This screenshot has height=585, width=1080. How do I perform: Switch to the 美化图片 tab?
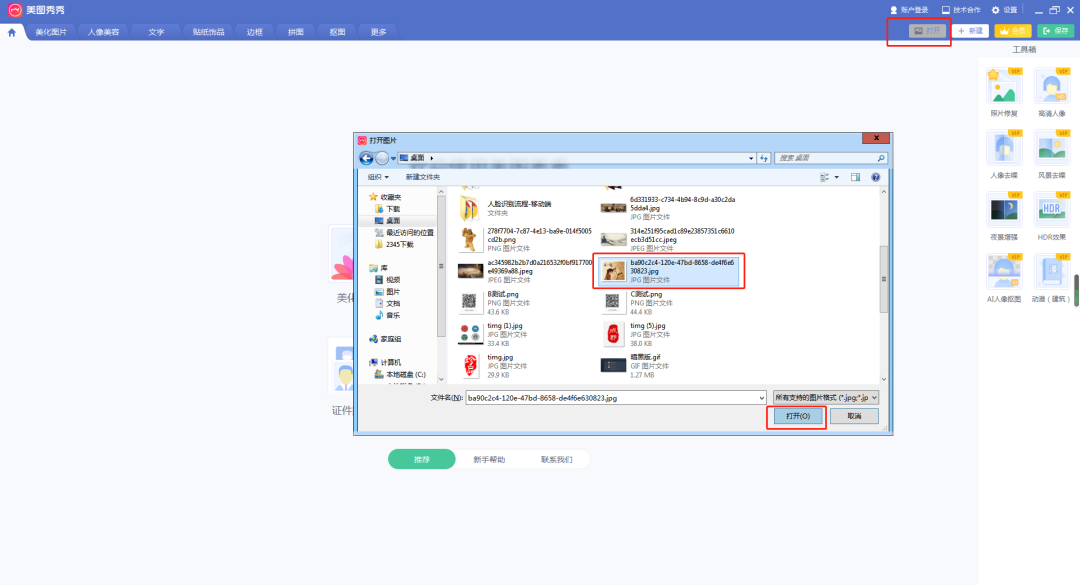[51, 32]
